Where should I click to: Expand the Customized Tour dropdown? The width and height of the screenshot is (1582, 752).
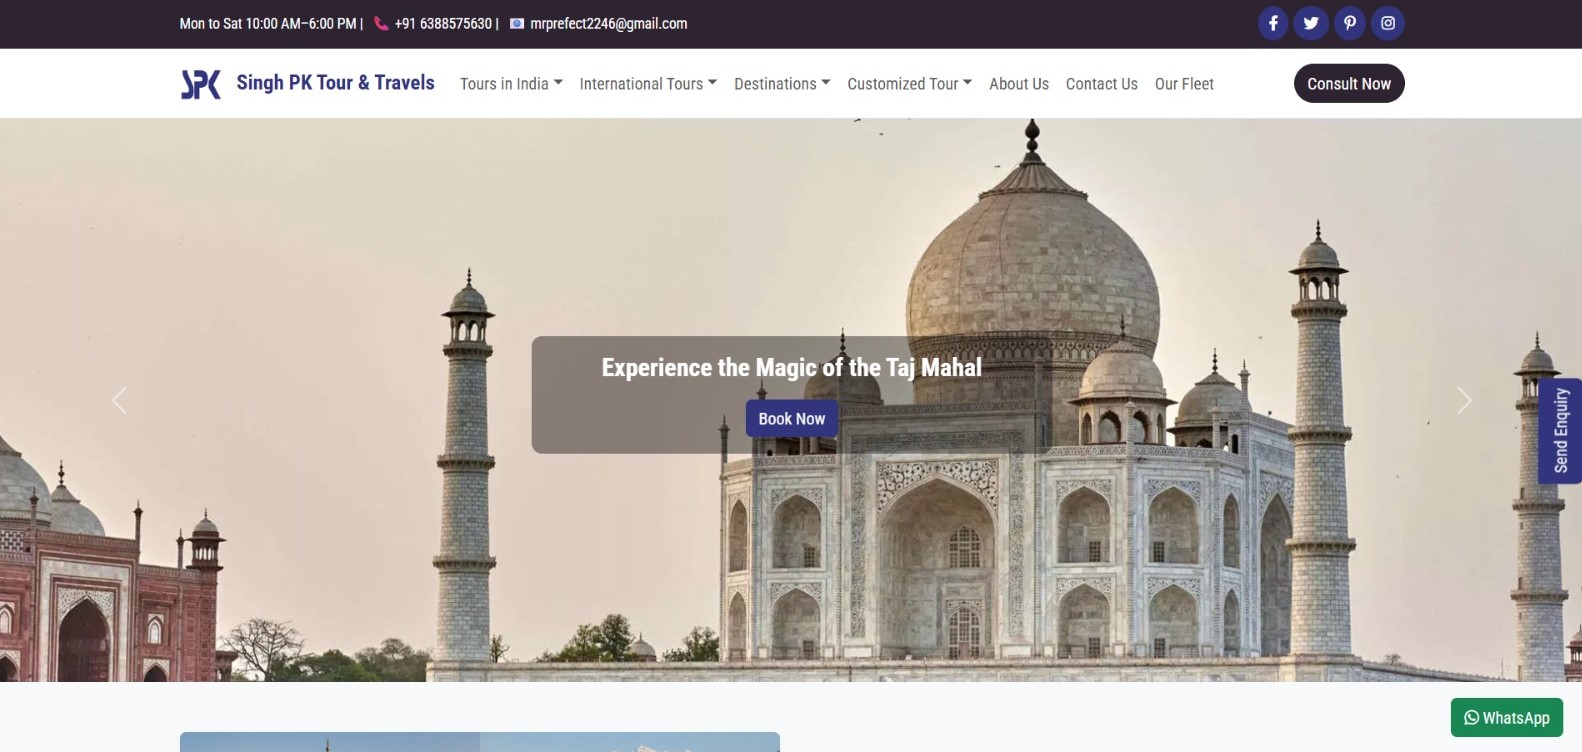909,84
